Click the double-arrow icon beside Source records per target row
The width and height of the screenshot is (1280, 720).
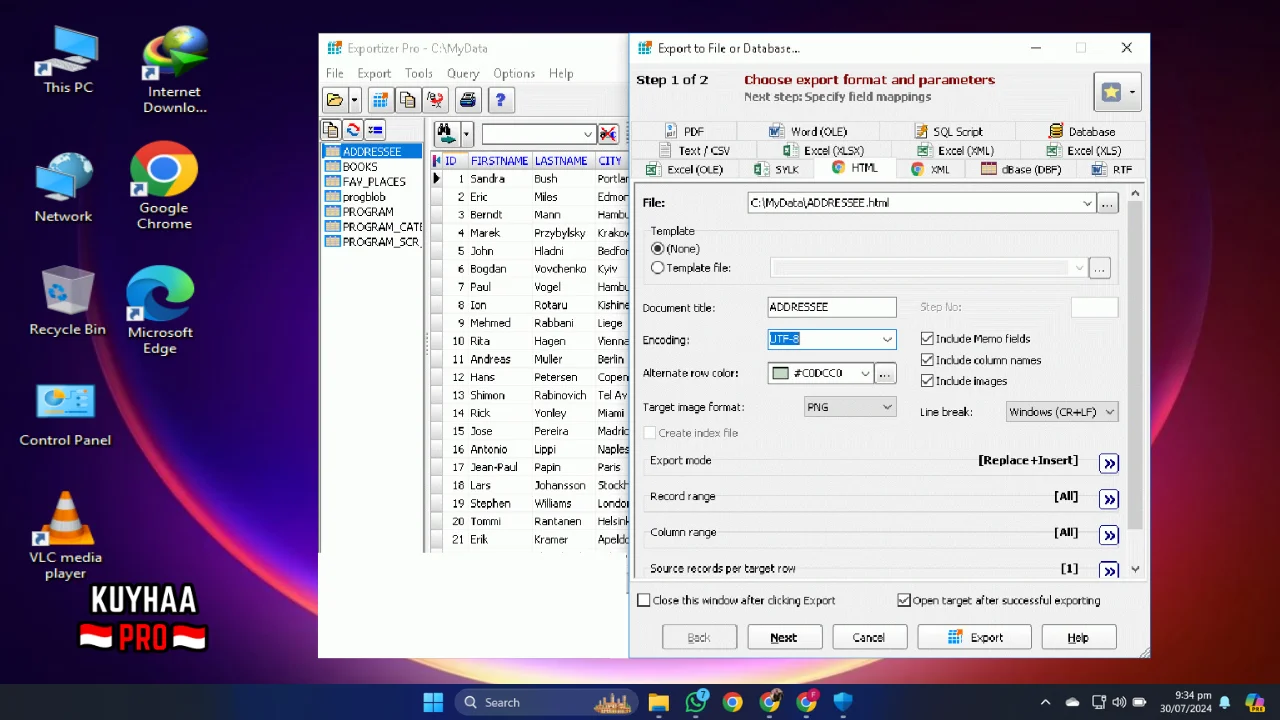pyautogui.click(x=1109, y=570)
